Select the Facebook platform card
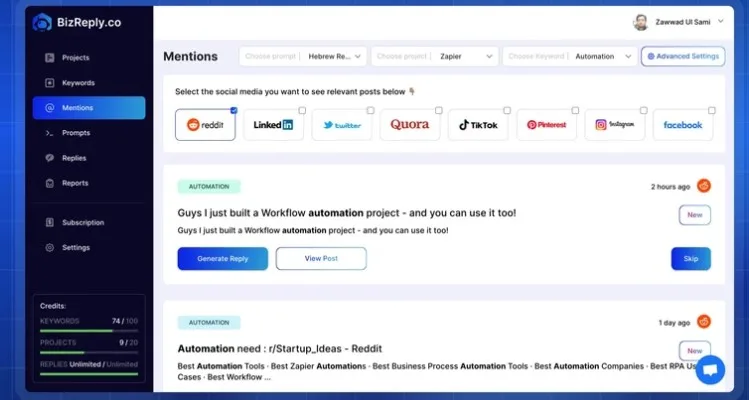The image size is (749, 400). point(683,125)
